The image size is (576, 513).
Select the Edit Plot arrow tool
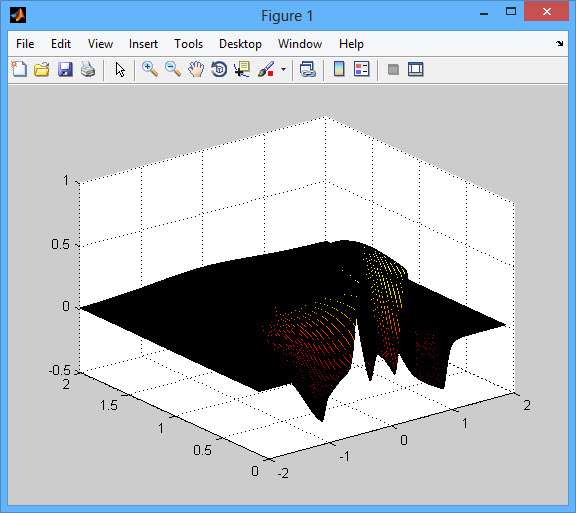(x=120, y=69)
